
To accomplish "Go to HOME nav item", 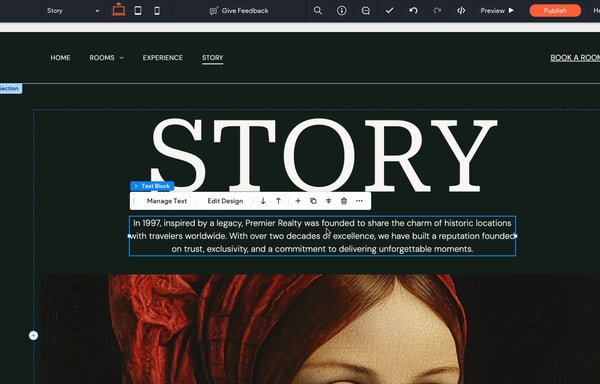I will click(x=60, y=58).
